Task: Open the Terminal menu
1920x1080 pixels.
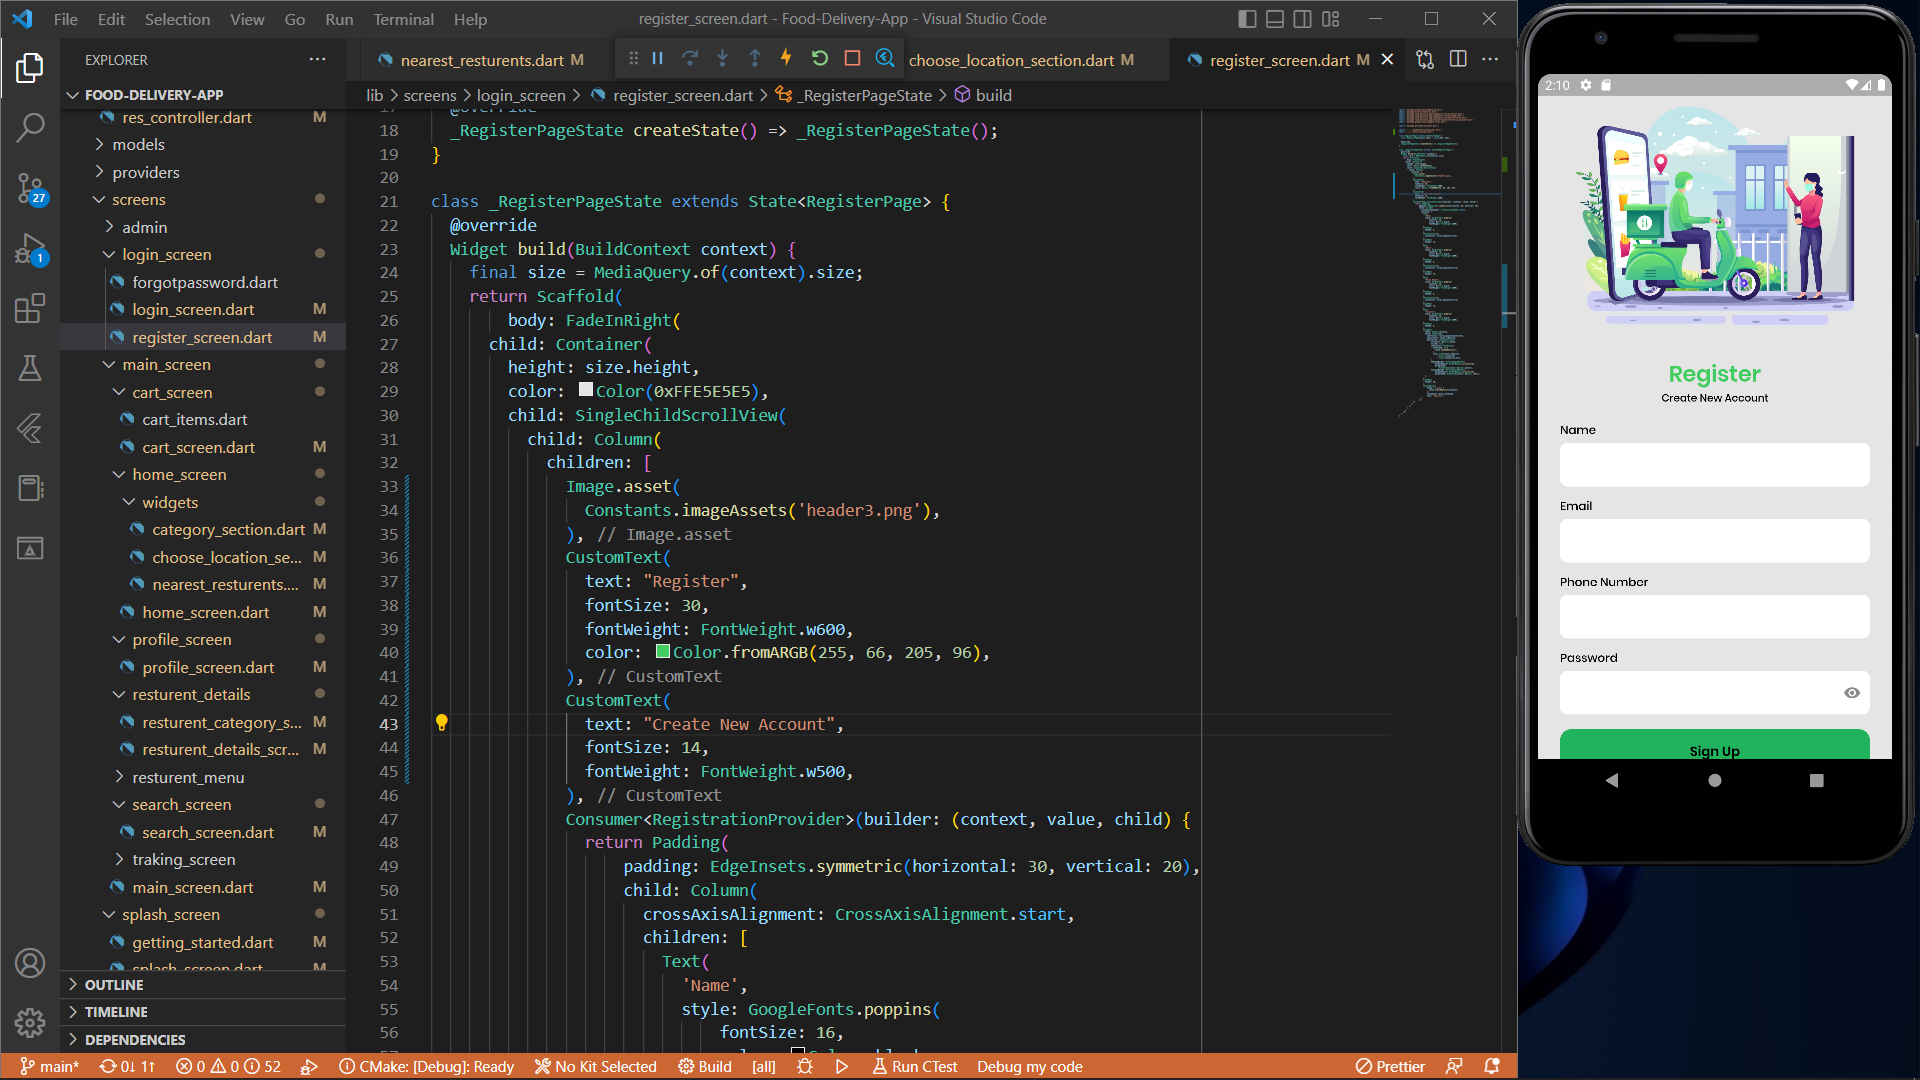Action: 403,19
